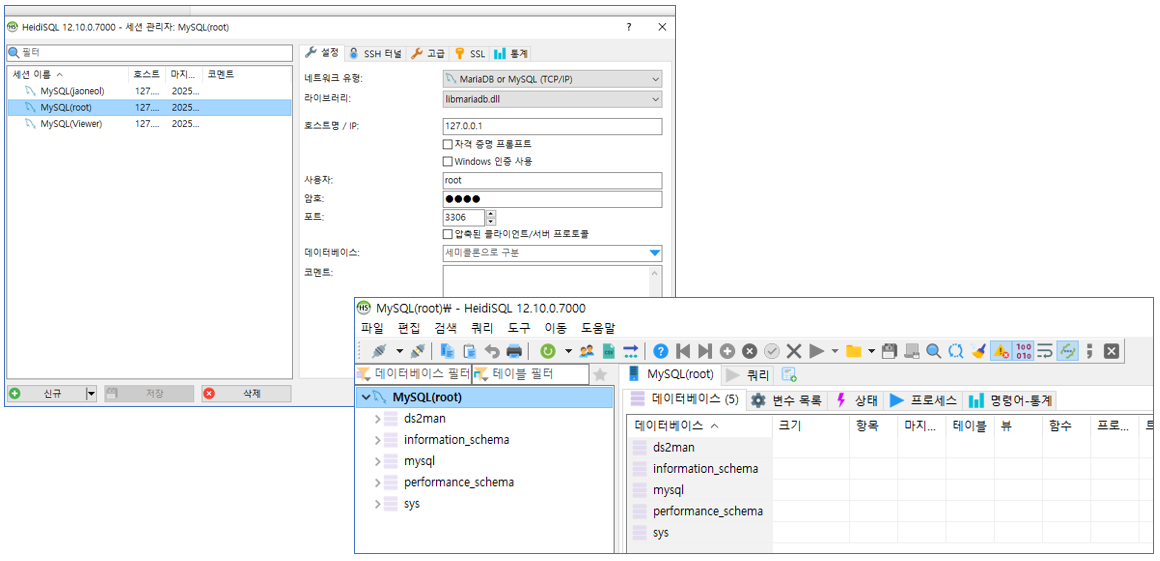Toggle the binary 100/010 display button

pos(1024,351)
